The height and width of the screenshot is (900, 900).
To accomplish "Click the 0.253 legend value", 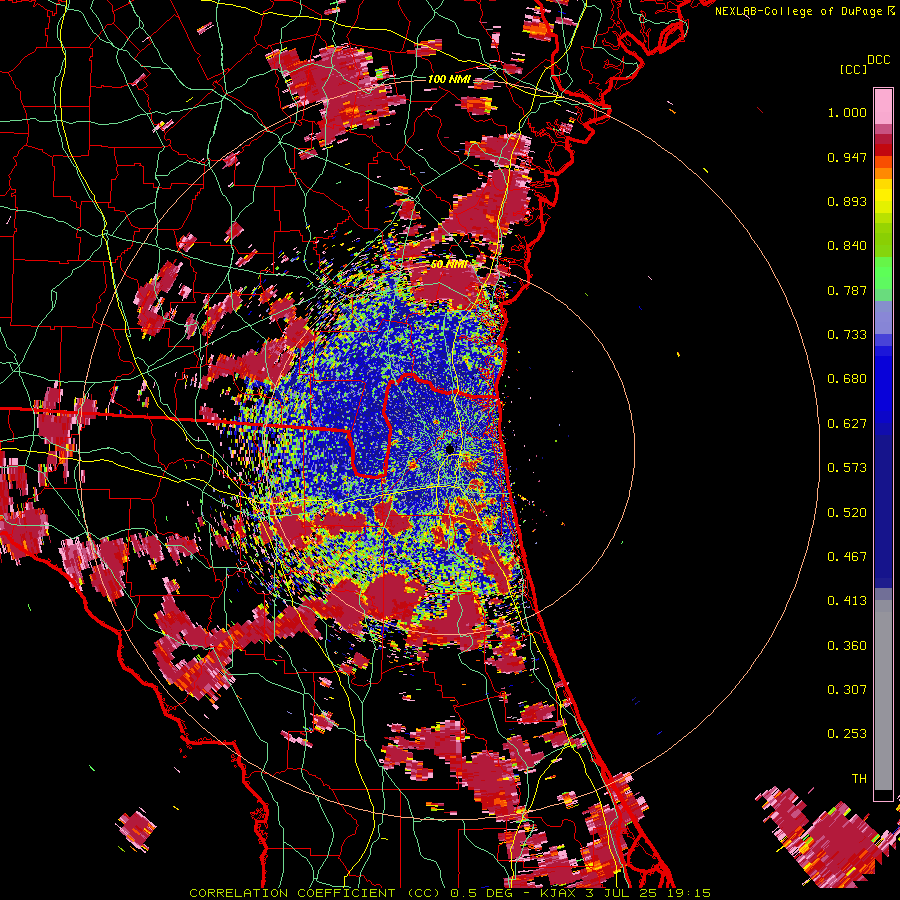I will point(847,734).
